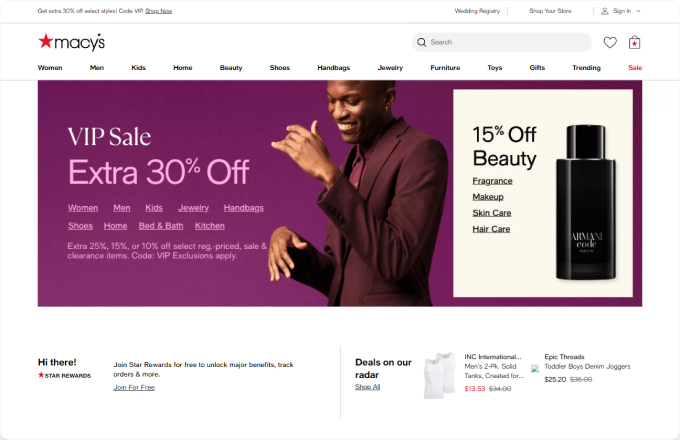Open the Kids navigation menu
The width and height of the screenshot is (680, 440).
point(138,68)
